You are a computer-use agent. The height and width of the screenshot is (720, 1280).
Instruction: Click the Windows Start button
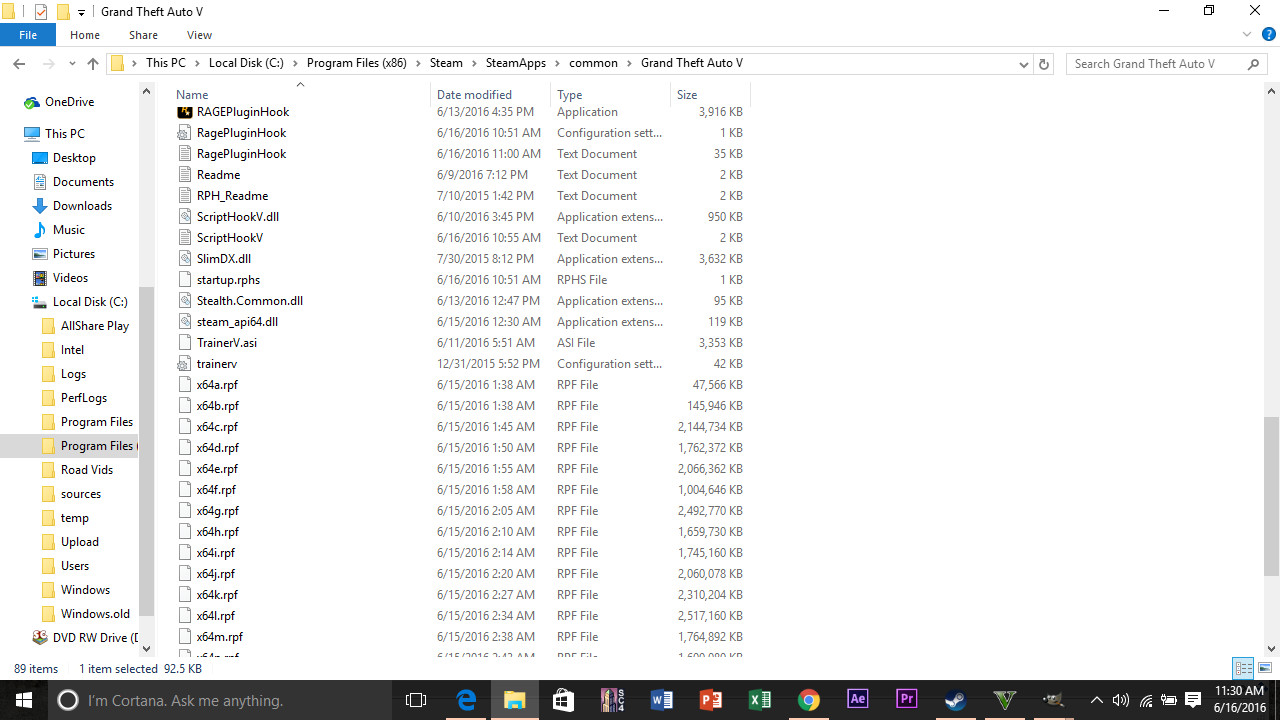[x=23, y=700]
